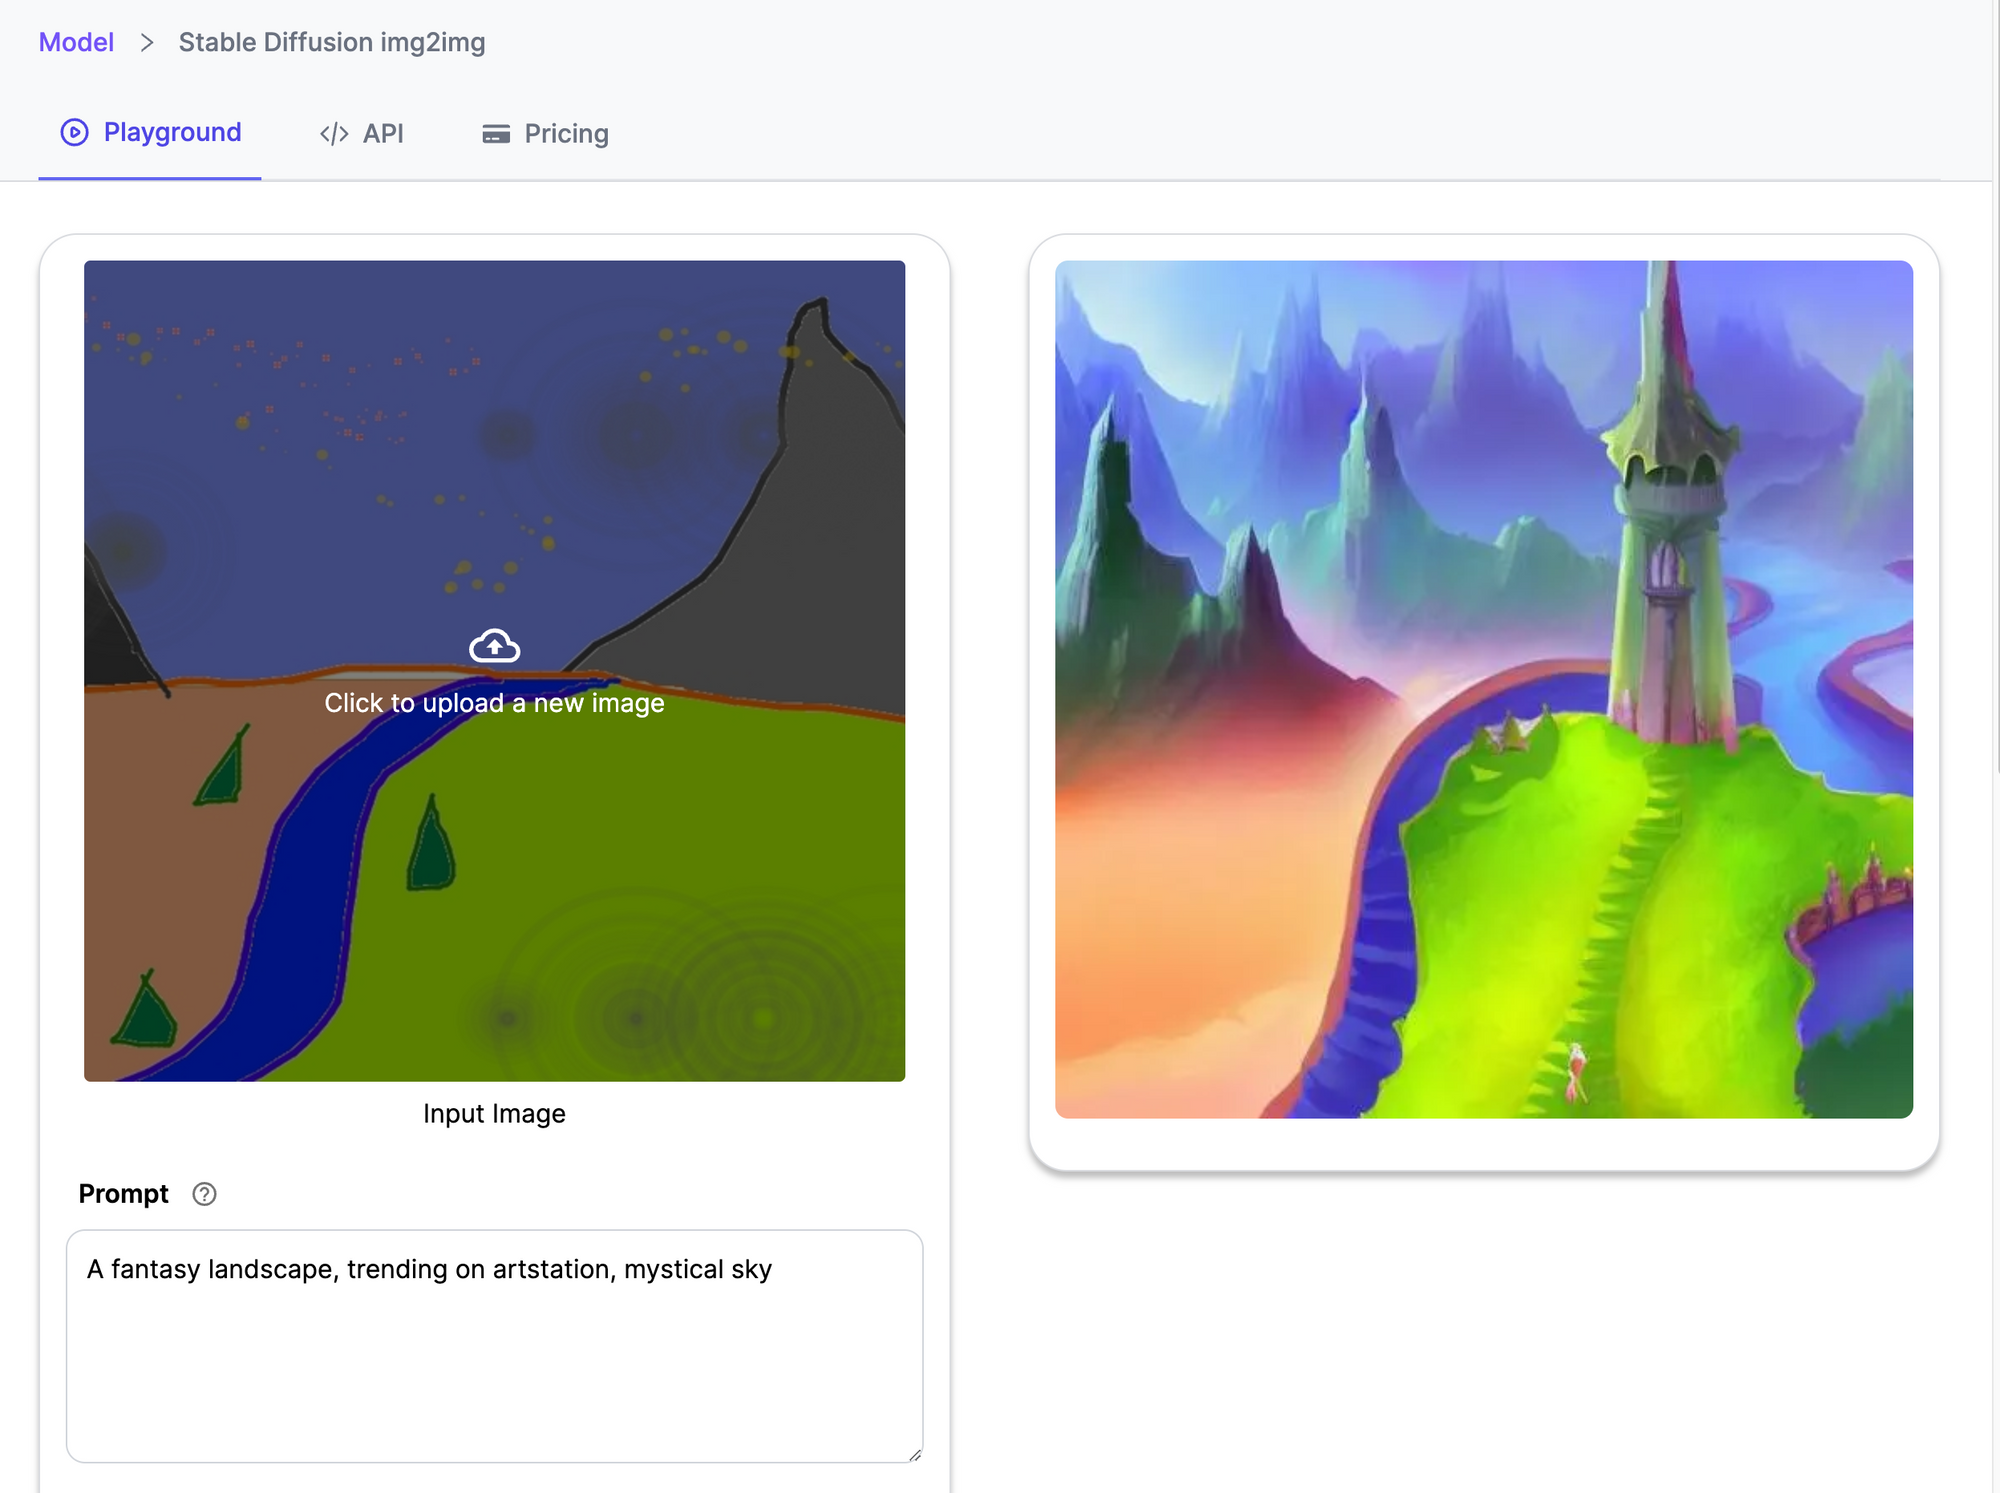Open the Pricing tab

(567, 133)
